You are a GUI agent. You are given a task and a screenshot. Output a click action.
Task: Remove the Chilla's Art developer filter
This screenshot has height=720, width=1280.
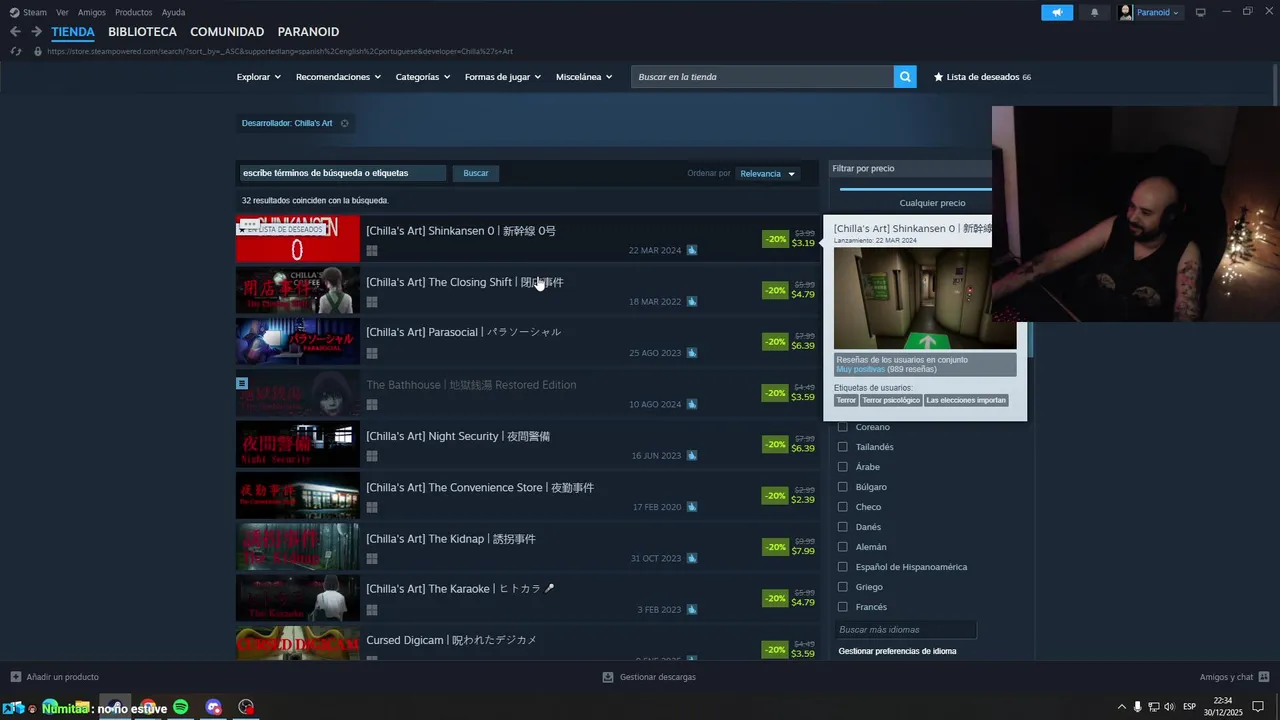344,123
